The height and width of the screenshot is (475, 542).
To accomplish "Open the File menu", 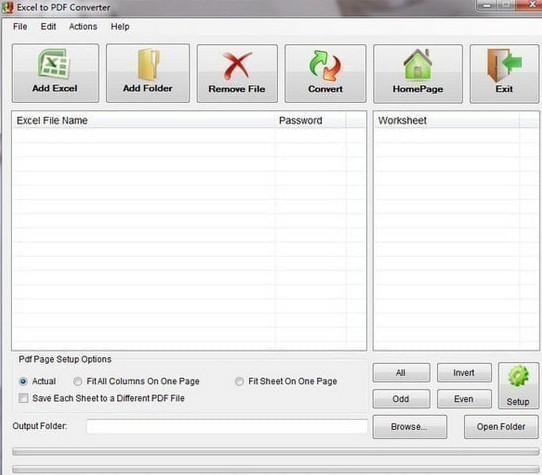I will 20,27.
